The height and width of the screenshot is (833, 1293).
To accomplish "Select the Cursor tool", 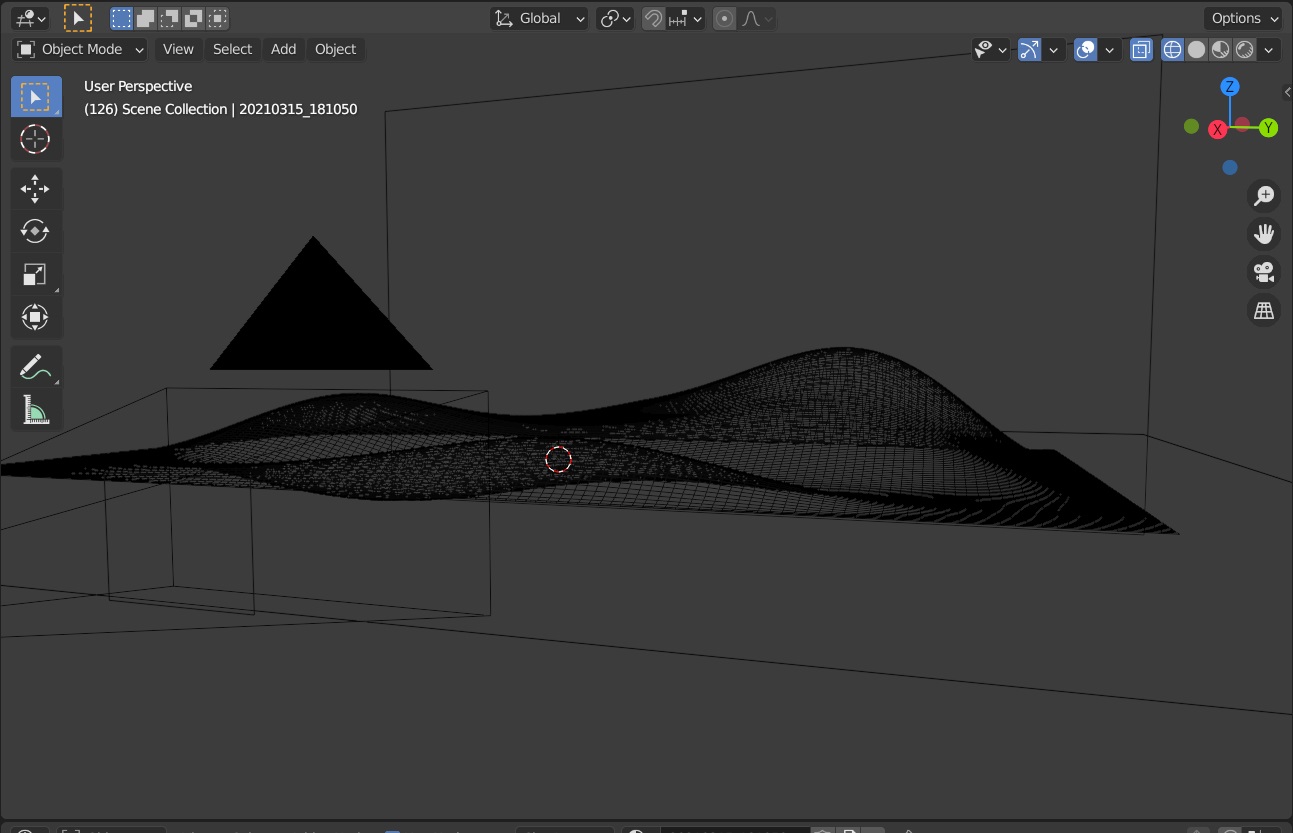I will [x=36, y=139].
